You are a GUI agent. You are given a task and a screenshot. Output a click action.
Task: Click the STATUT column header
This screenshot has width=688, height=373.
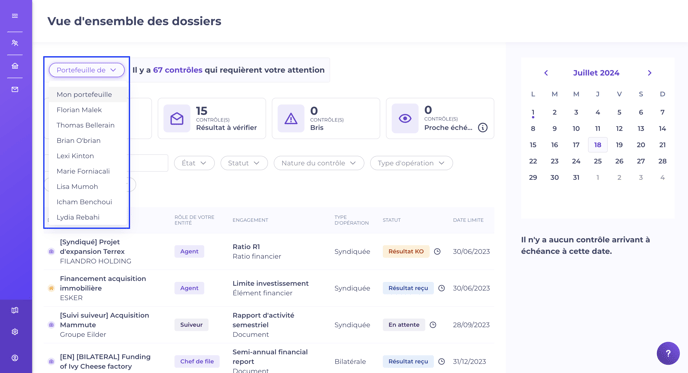pyautogui.click(x=391, y=220)
